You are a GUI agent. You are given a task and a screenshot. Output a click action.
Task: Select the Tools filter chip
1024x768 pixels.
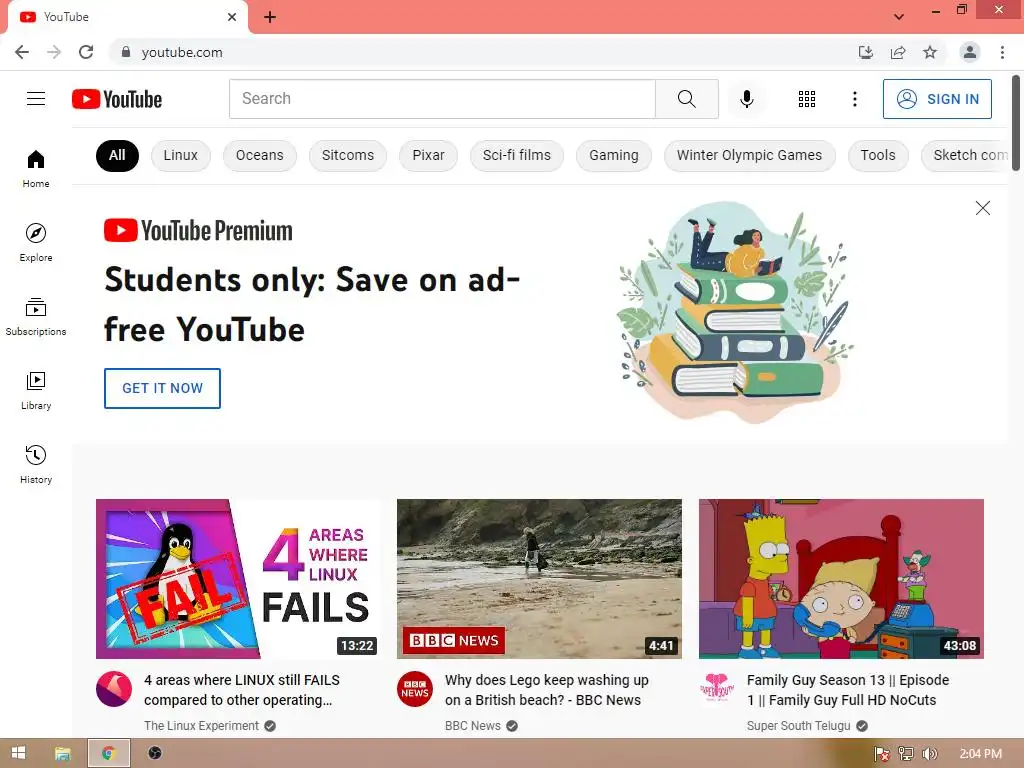pos(878,155)
